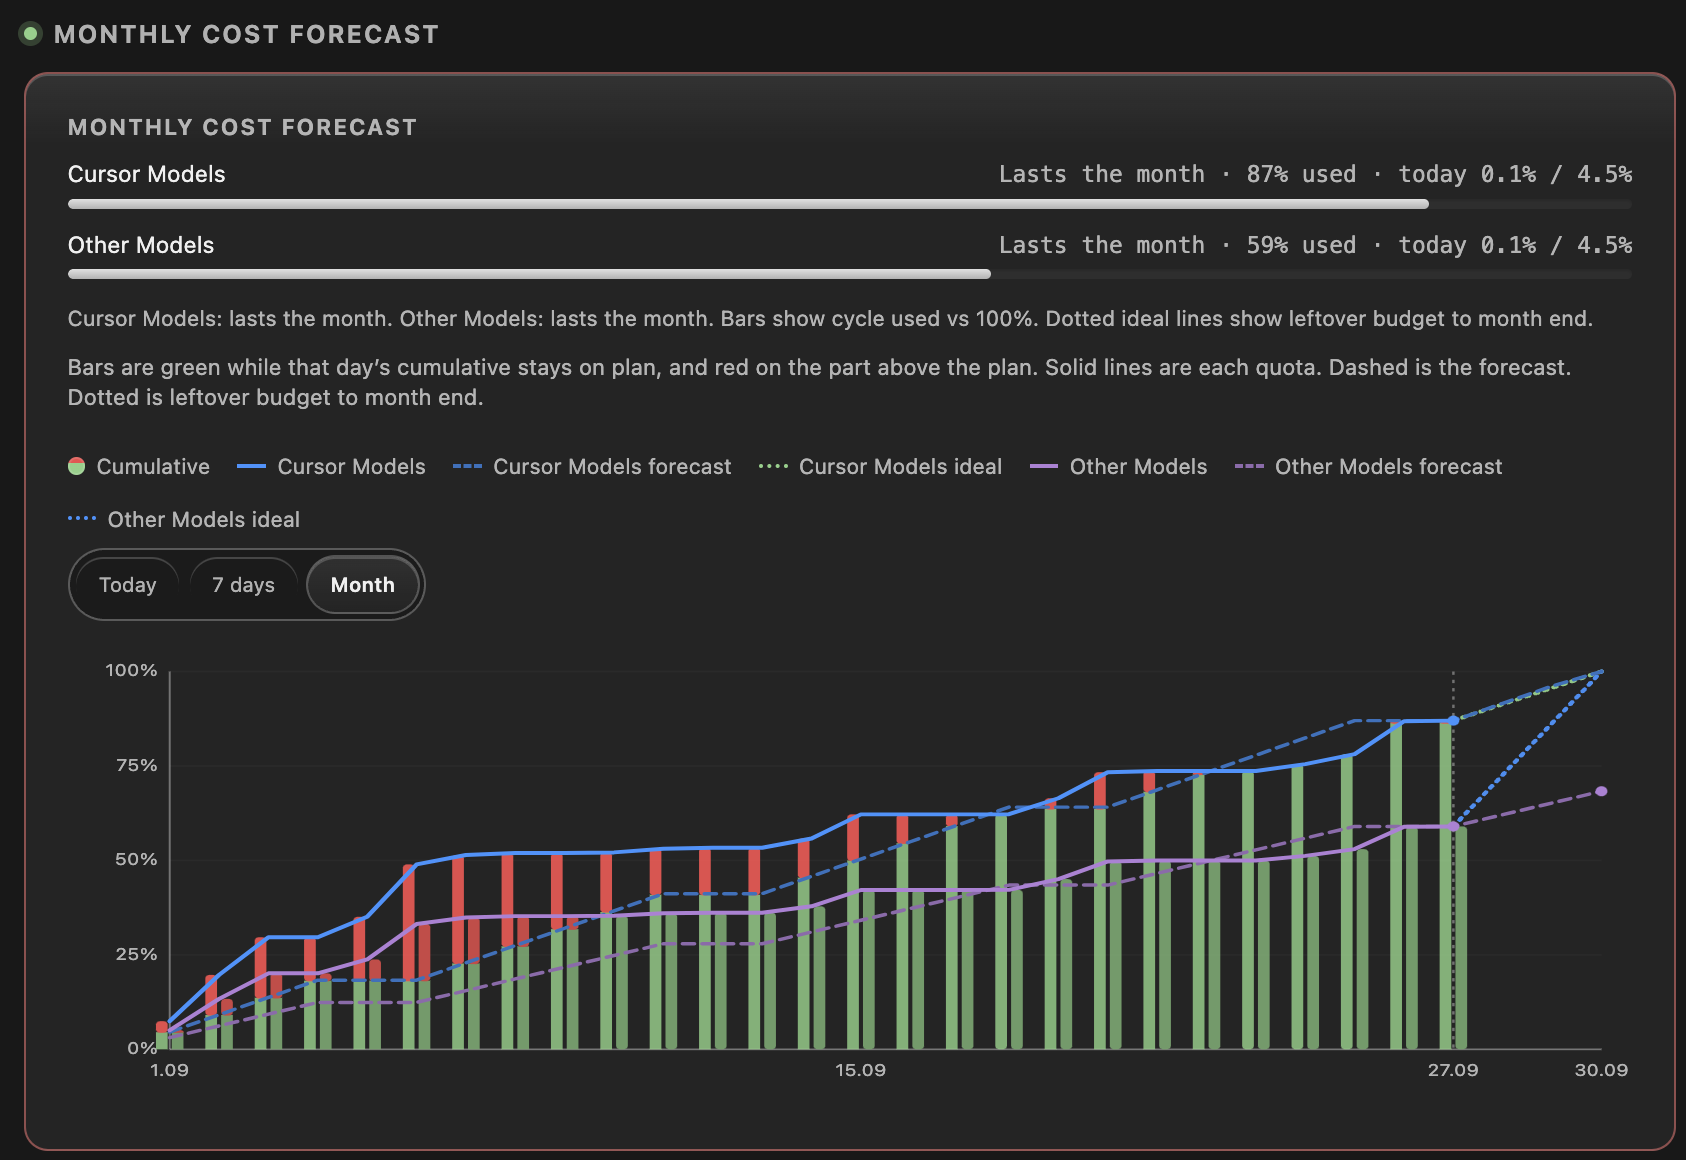Hide the Cursor Models forecast series

(x=592, y=467)
